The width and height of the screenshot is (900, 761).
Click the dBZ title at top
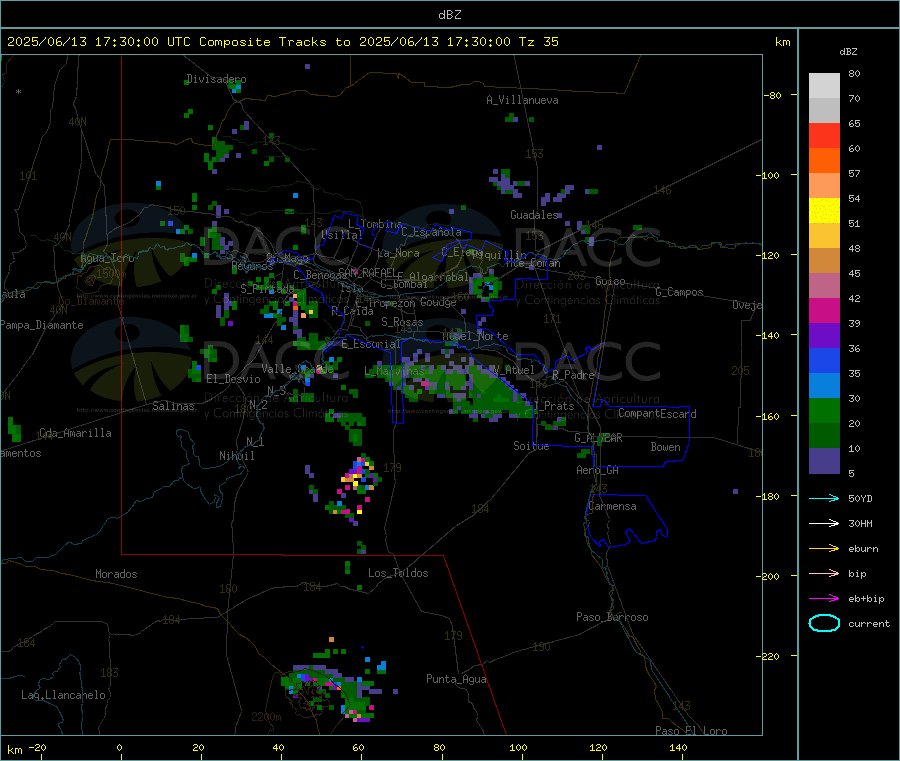[449, 15]
